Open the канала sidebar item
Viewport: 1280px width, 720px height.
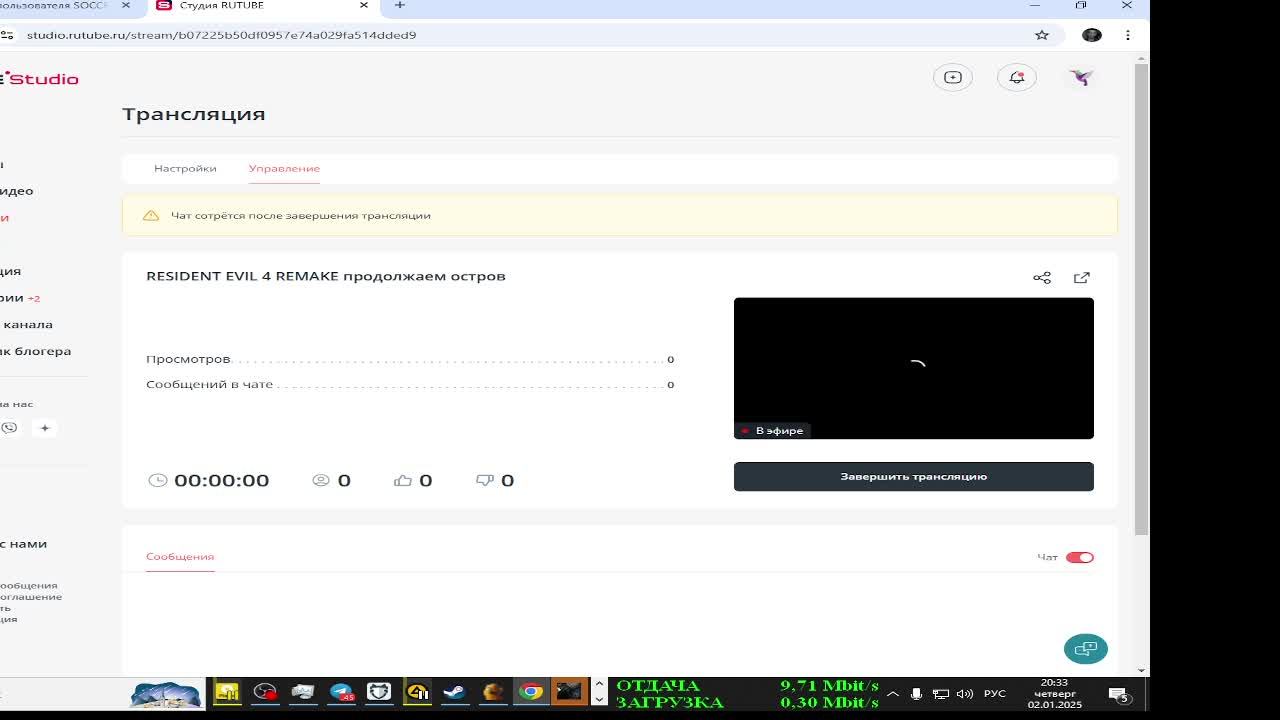(26, 324)
